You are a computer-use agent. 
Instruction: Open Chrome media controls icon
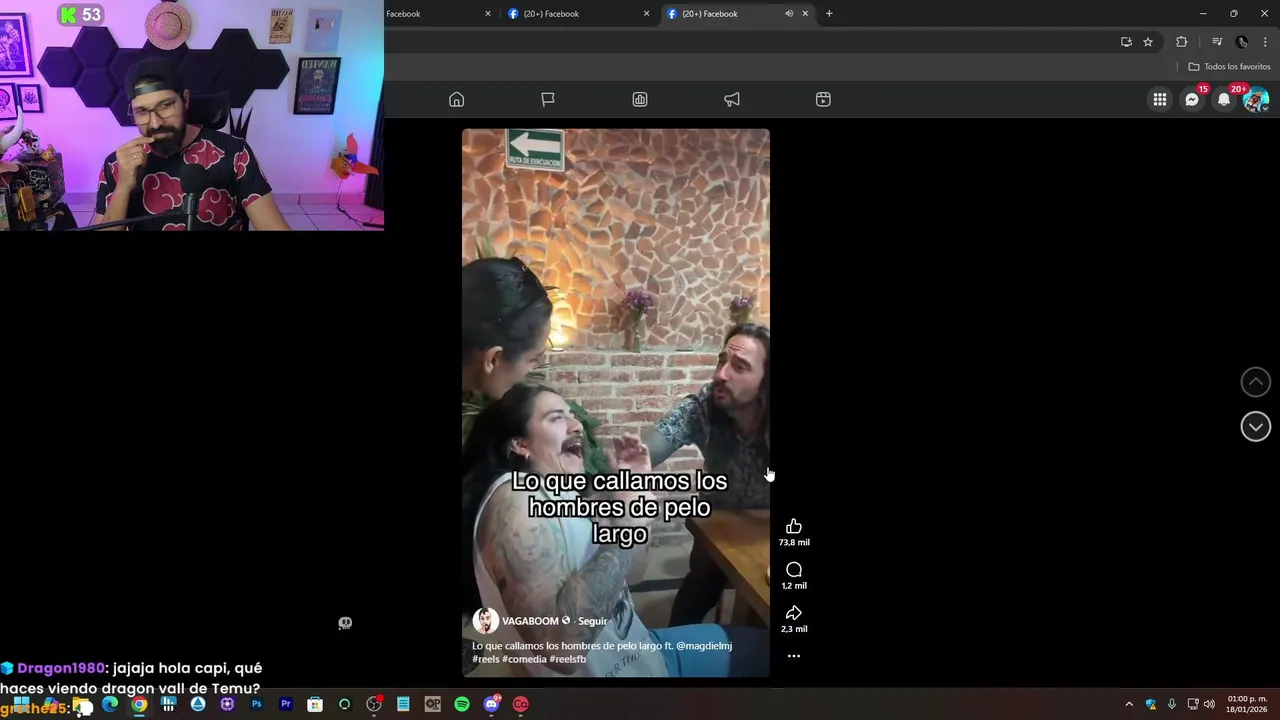pos(1217,42)
